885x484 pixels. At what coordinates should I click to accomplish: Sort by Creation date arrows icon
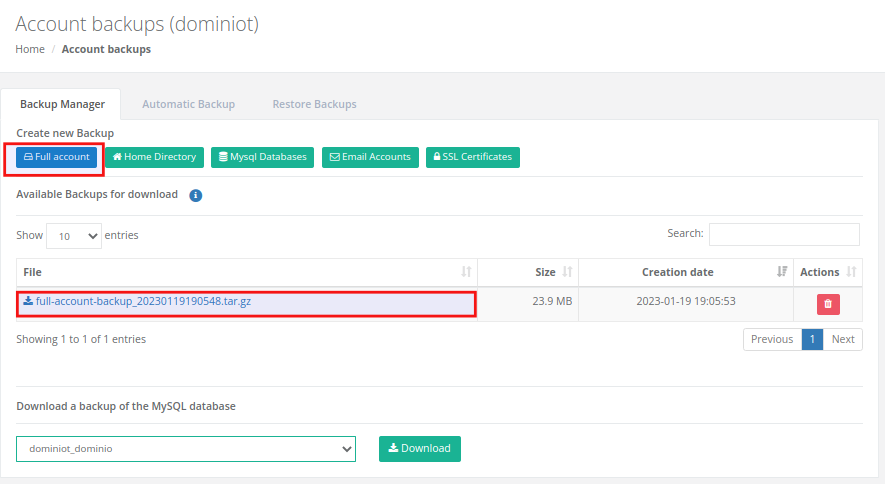point(782,272)
